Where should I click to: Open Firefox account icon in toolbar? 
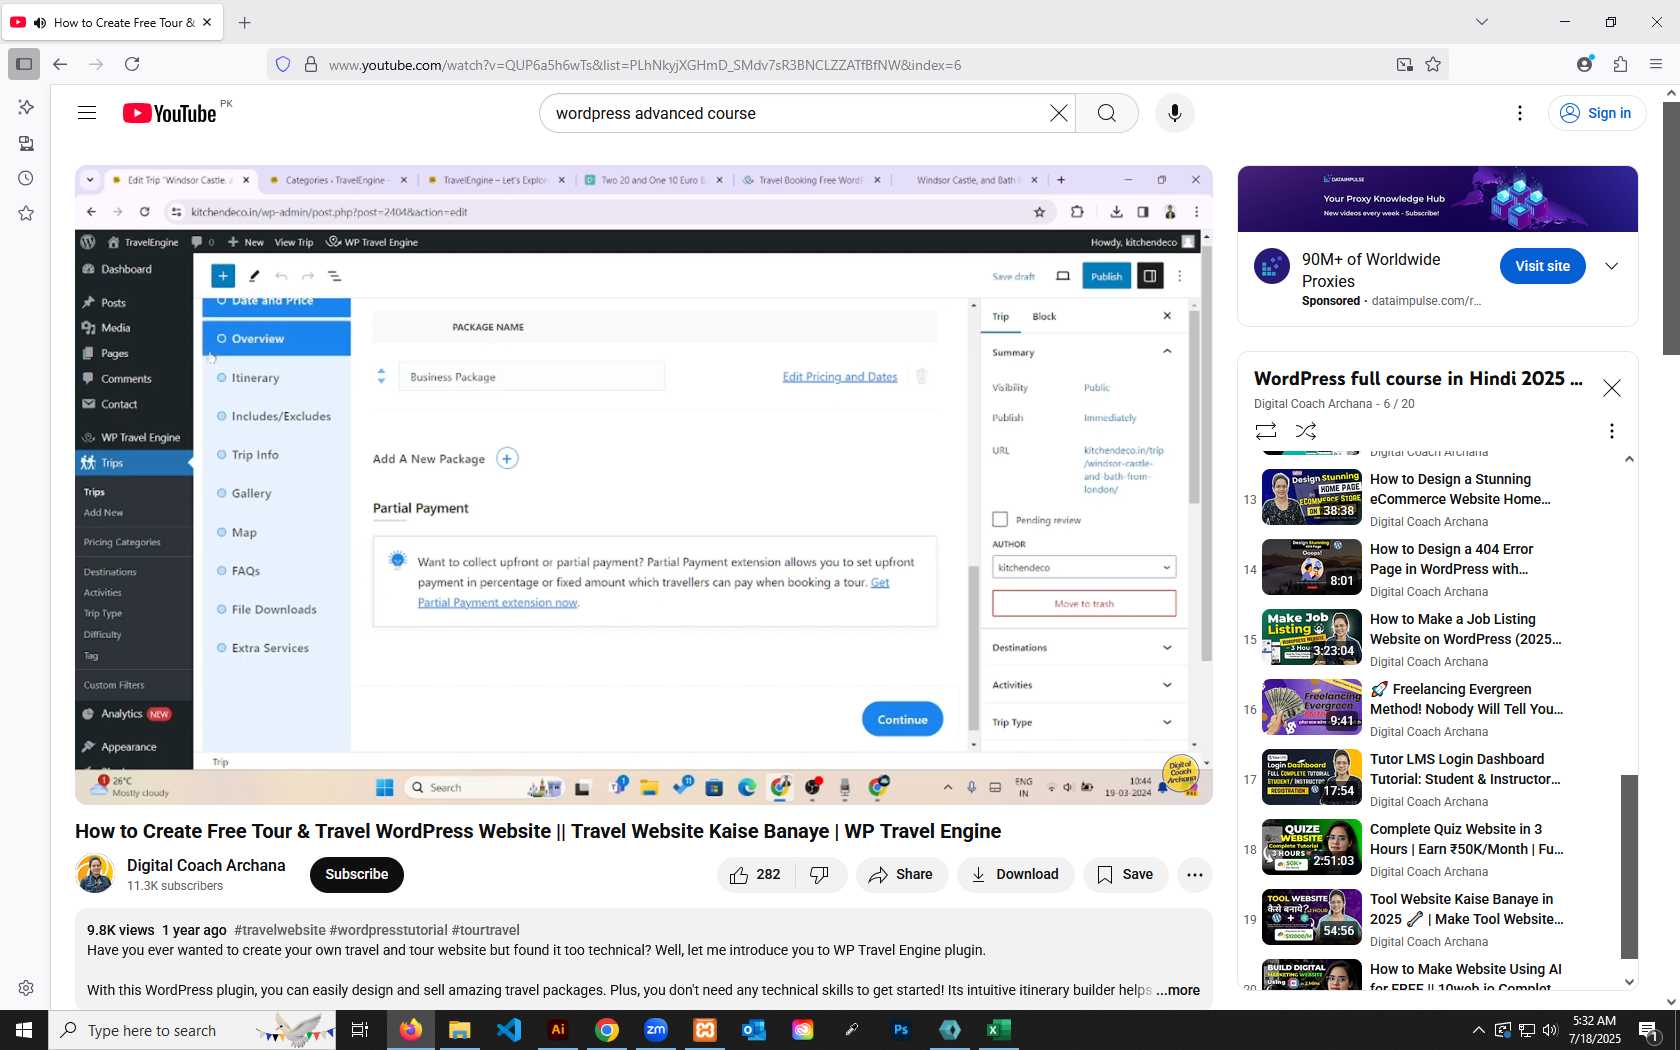click(x=1584, y=64)
